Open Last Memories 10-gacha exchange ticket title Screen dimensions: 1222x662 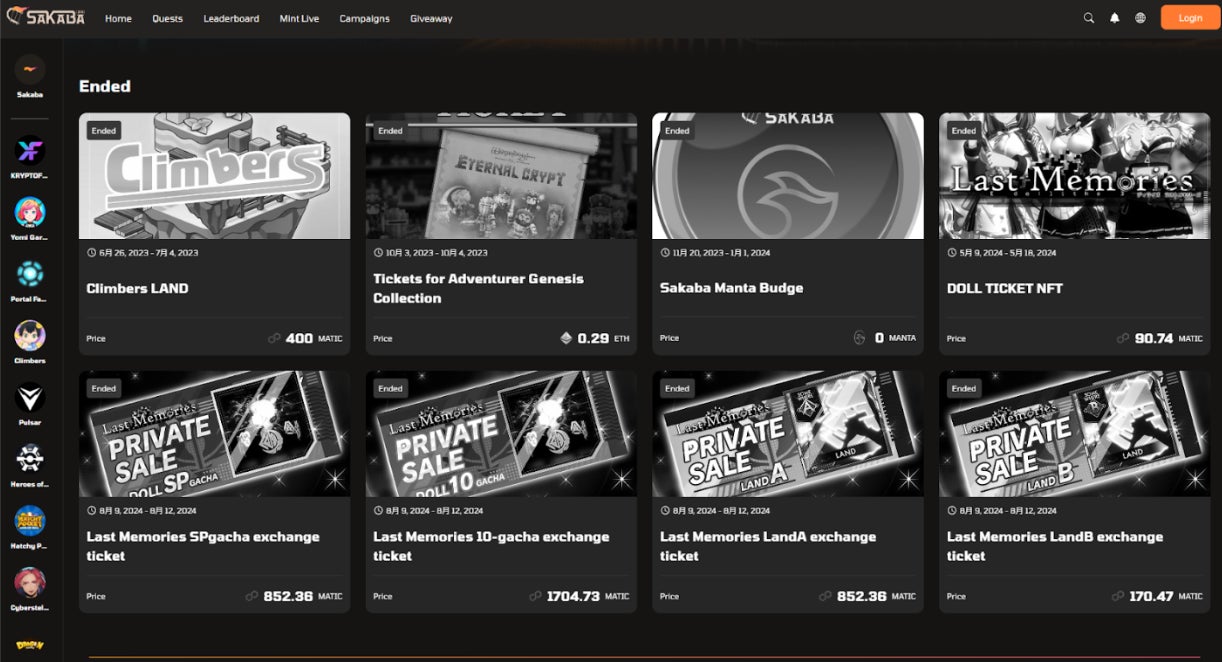point(491,546)
